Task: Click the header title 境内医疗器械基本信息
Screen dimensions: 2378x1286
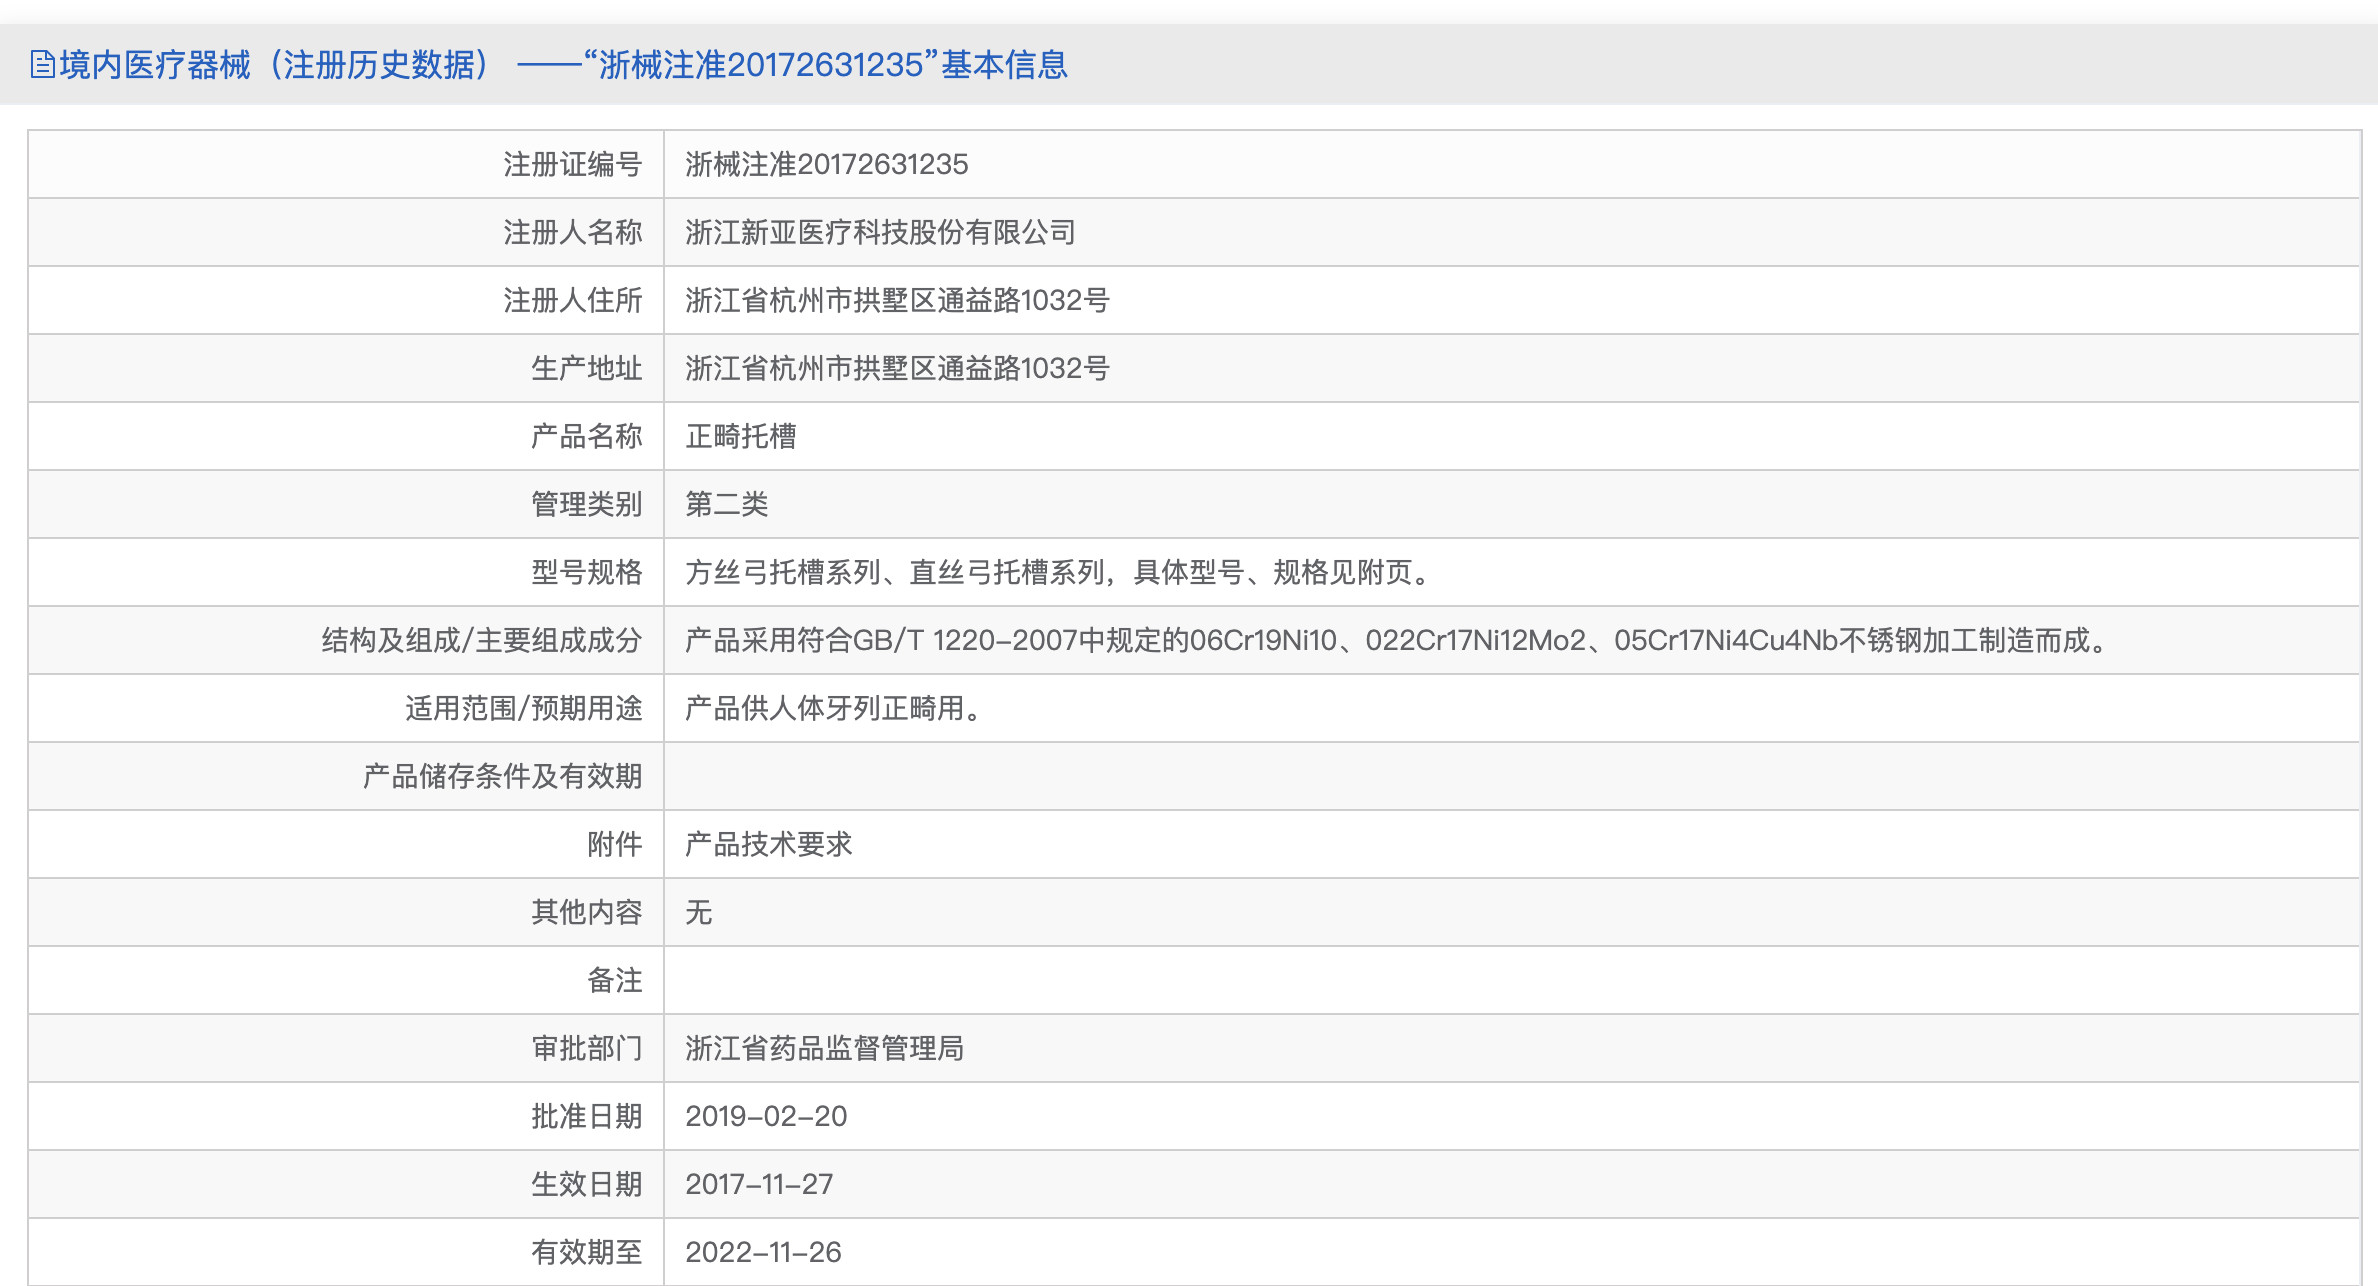Action: pyautogui.click(x=563, y=65)
